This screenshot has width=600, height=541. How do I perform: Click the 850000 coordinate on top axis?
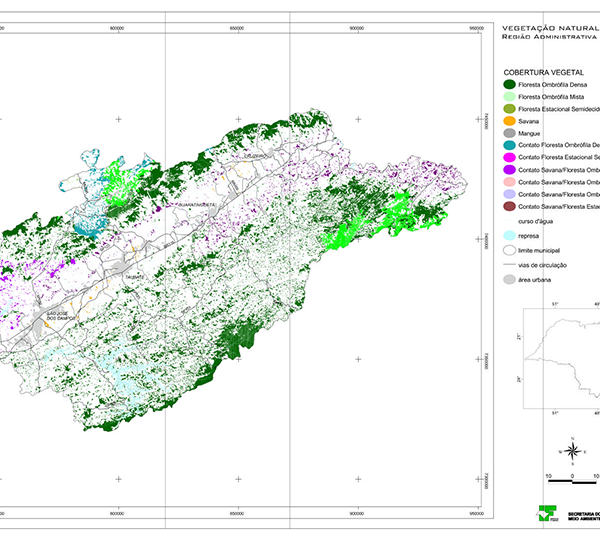click(237, 28)
